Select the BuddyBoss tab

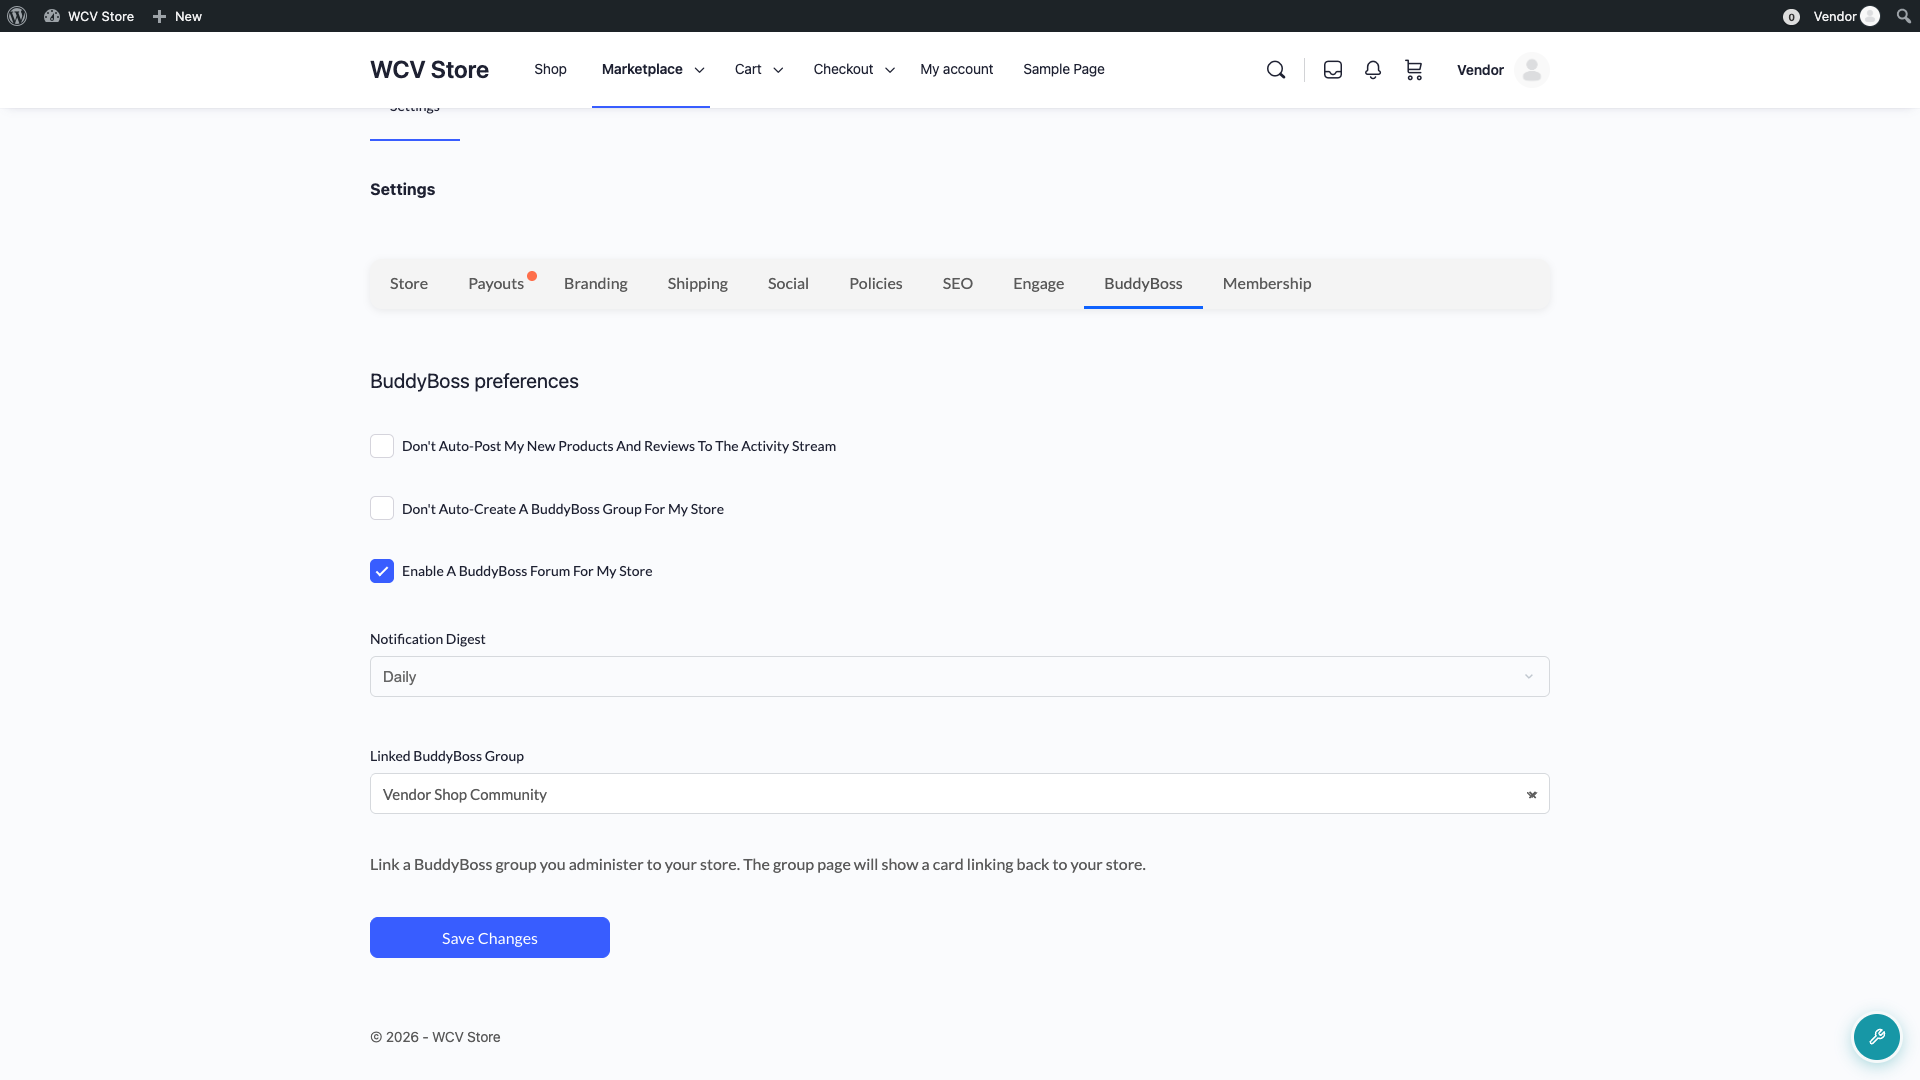(x=1143, y=284)
